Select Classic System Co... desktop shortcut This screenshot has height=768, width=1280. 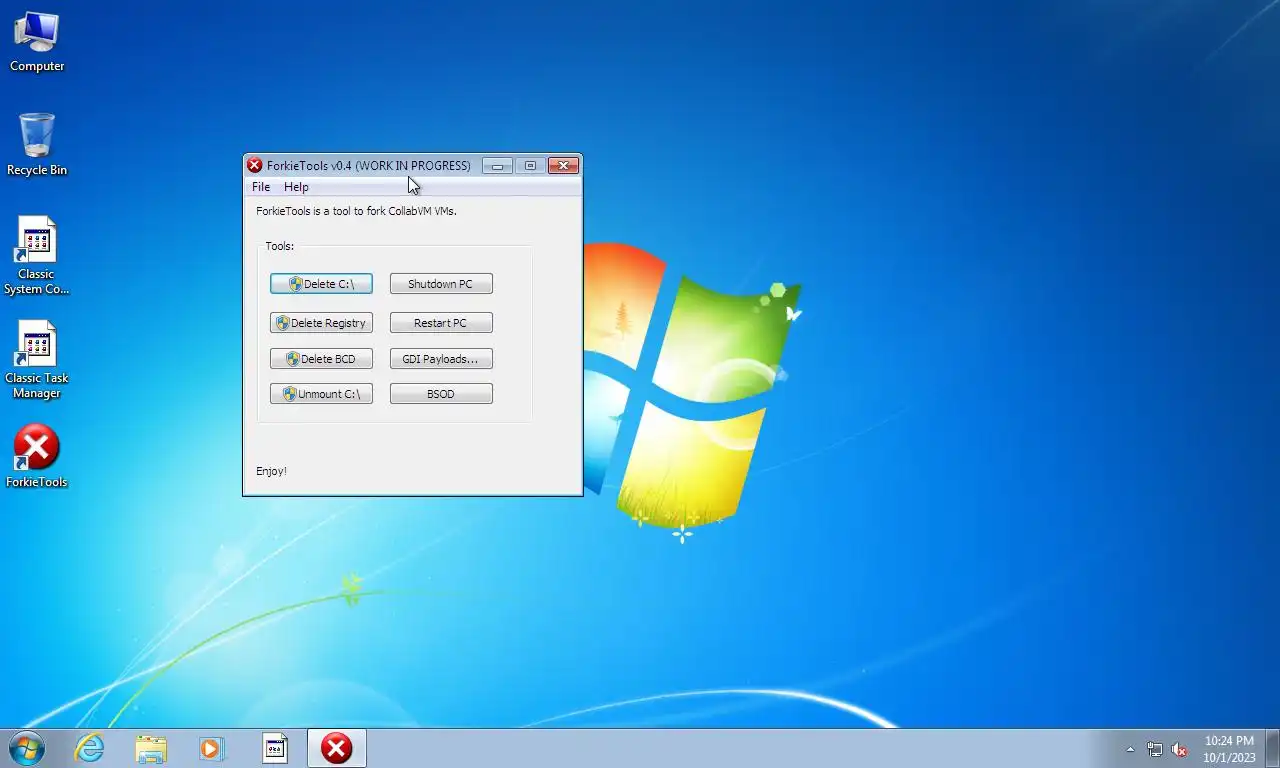[37, 256]
